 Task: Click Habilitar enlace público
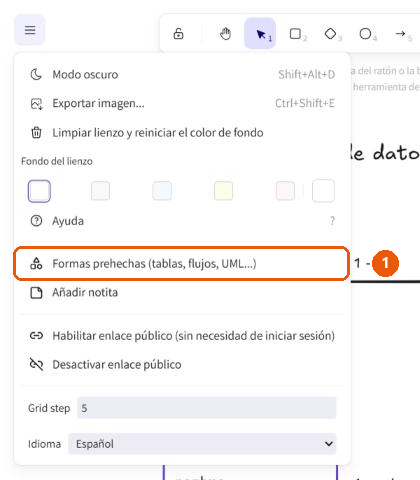(x=182, y=336)
